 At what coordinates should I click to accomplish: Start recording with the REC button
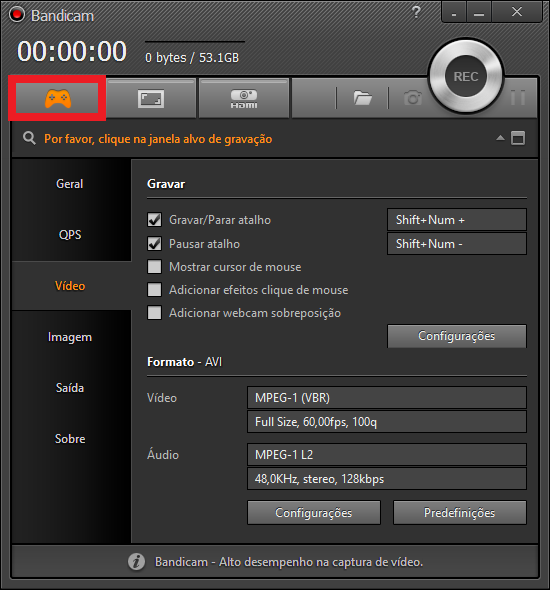[466, 76]
